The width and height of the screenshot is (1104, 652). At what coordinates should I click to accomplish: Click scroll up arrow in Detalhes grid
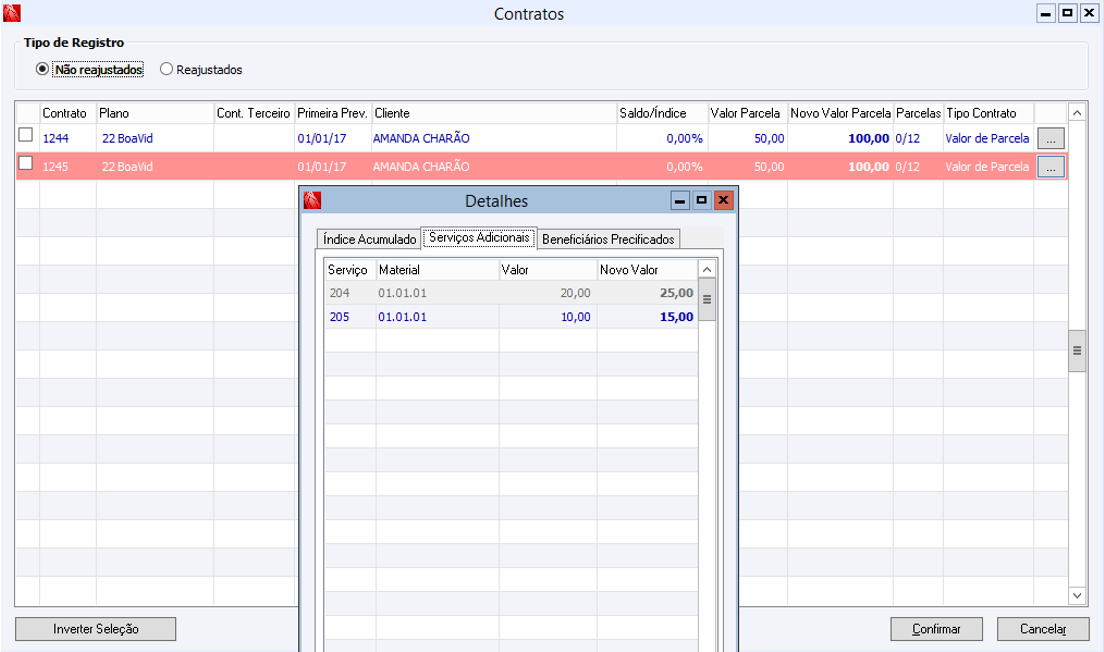(707, 269)
